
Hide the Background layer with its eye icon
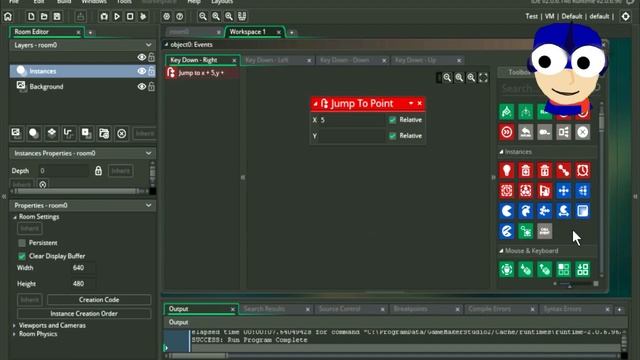142,87
